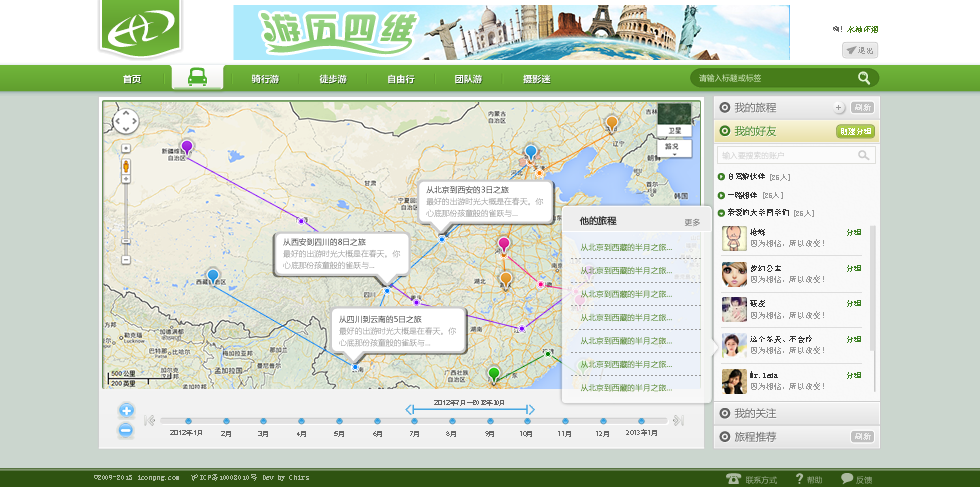
Task: Click the 创建分组 button
Action: [x=855, y=131]
